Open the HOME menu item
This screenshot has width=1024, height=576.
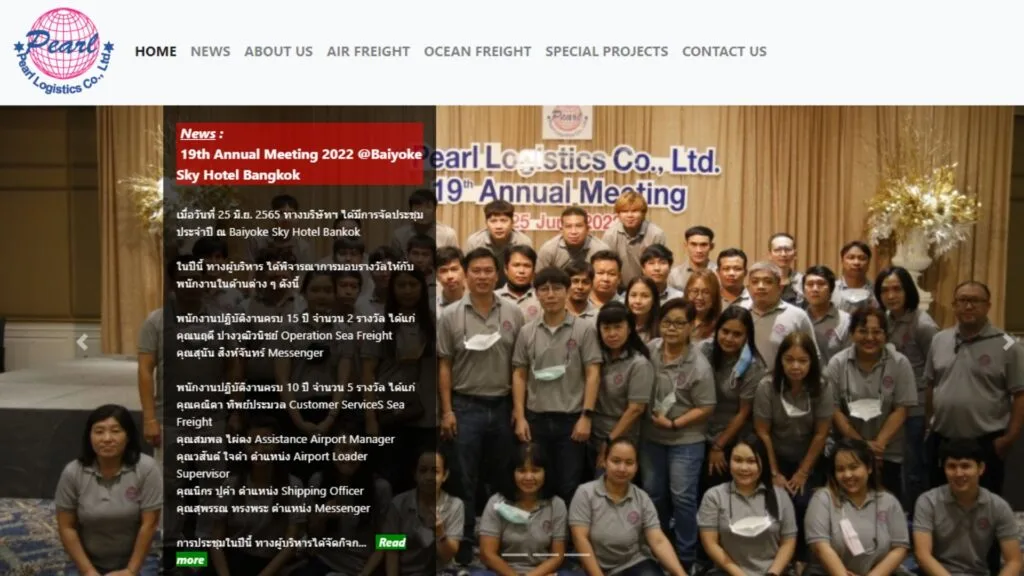click(x=155, y=51)
